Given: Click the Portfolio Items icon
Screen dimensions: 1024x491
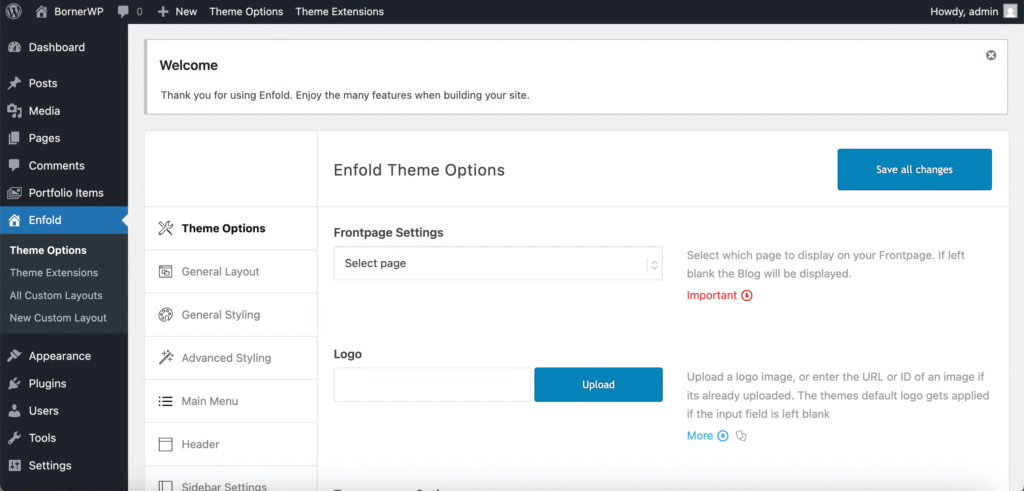Looking at the screenshot, I should [x=14, y=193].
